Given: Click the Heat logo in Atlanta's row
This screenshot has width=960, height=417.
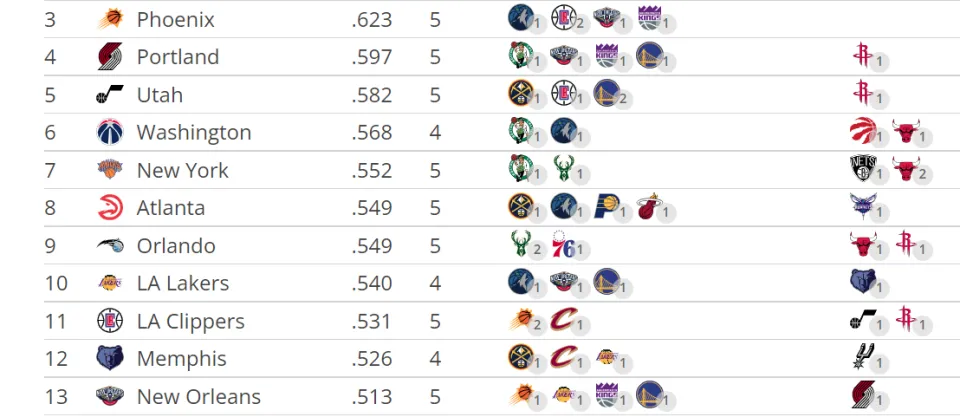Looking at the screenshot, I should 648,206.
